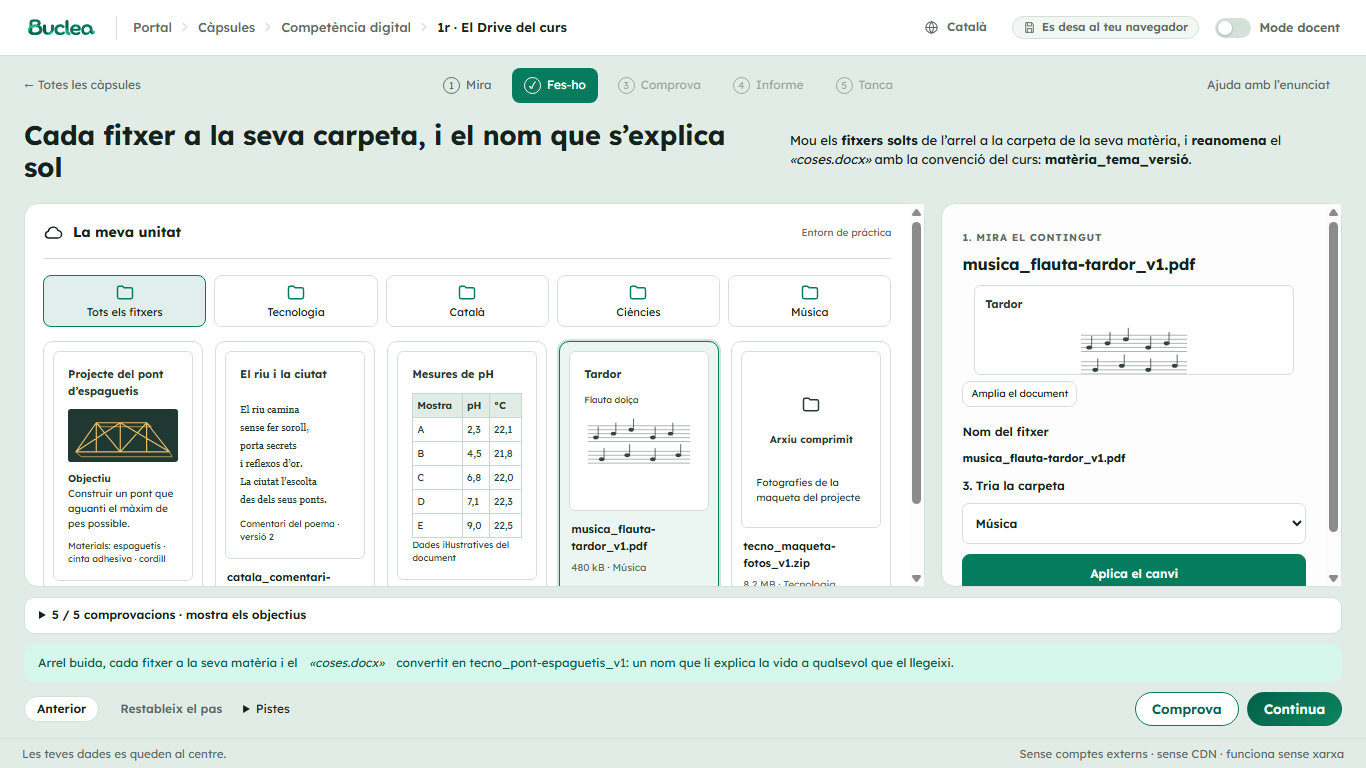Click the Buclea logo

tap(61, 28)
